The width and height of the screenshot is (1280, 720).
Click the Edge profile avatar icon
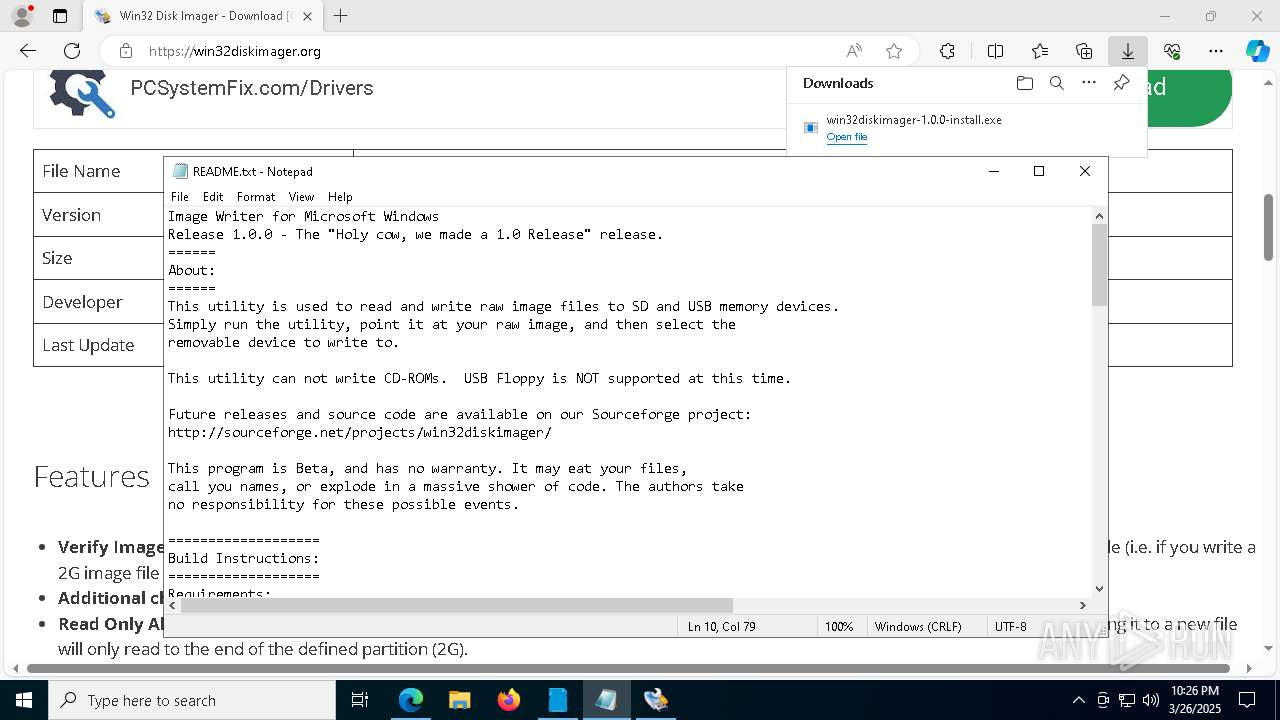tap(21, 16)
